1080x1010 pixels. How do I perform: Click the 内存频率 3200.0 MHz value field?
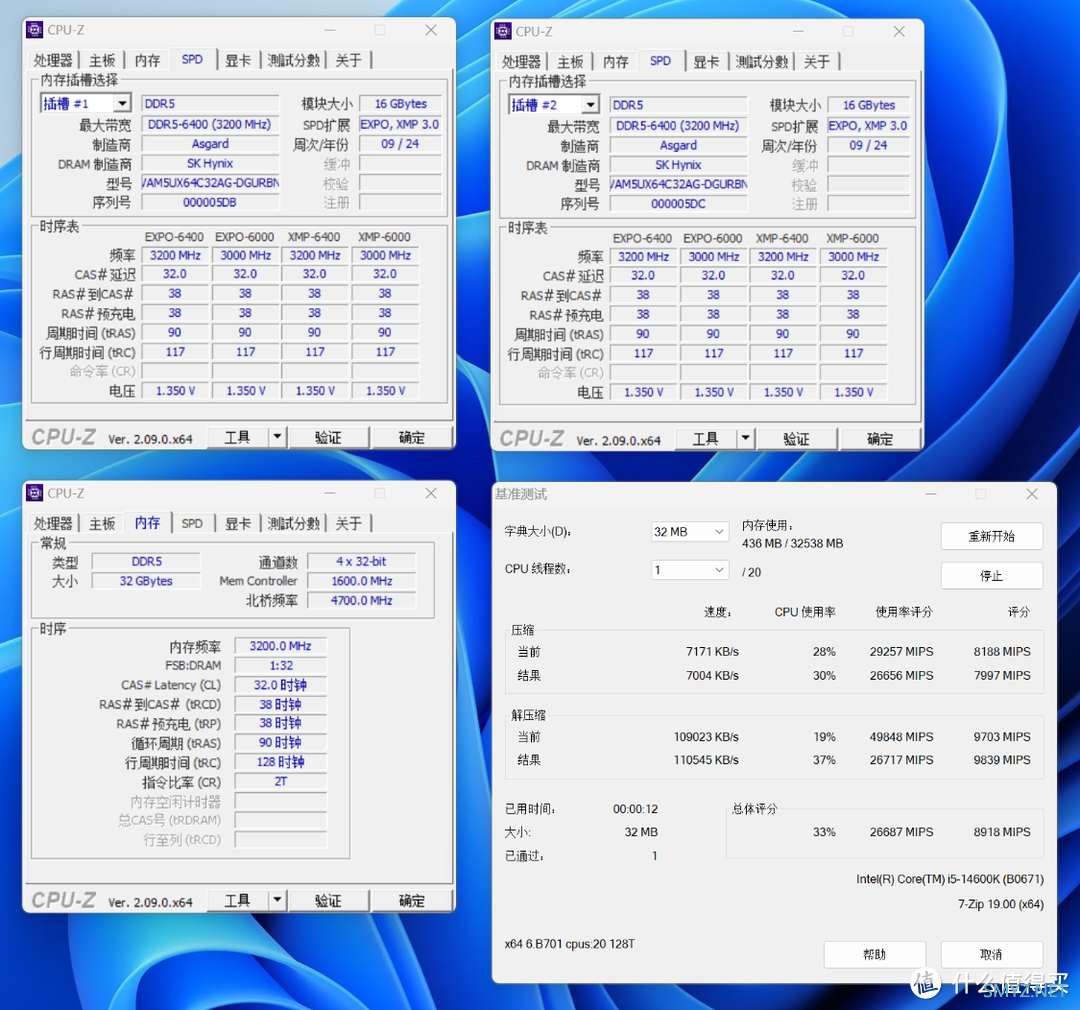click(x=280, y=646)
